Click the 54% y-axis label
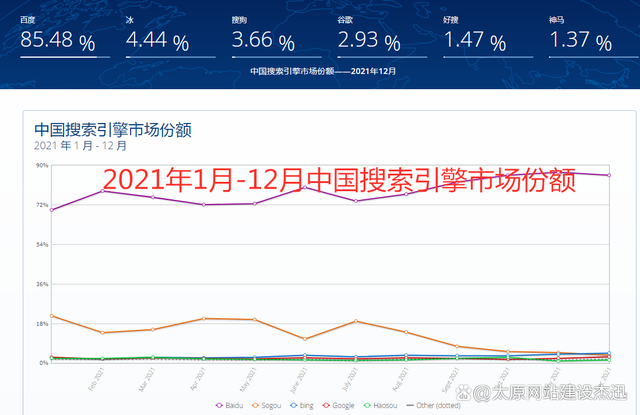640x415 pixels. (42, 244)
